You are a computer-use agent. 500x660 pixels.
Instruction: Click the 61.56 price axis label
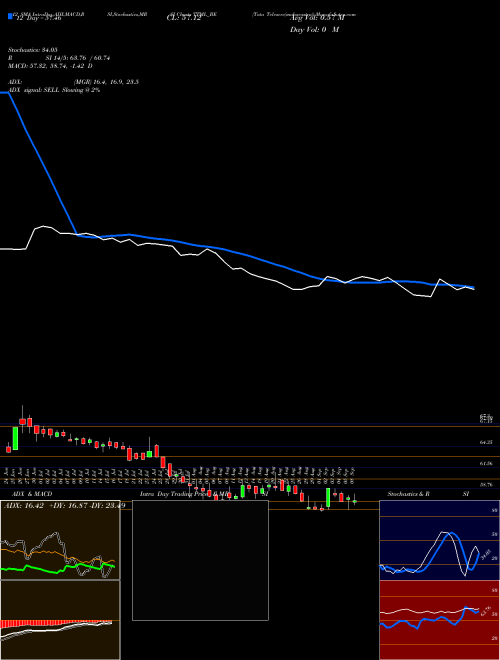click(486, 463)
